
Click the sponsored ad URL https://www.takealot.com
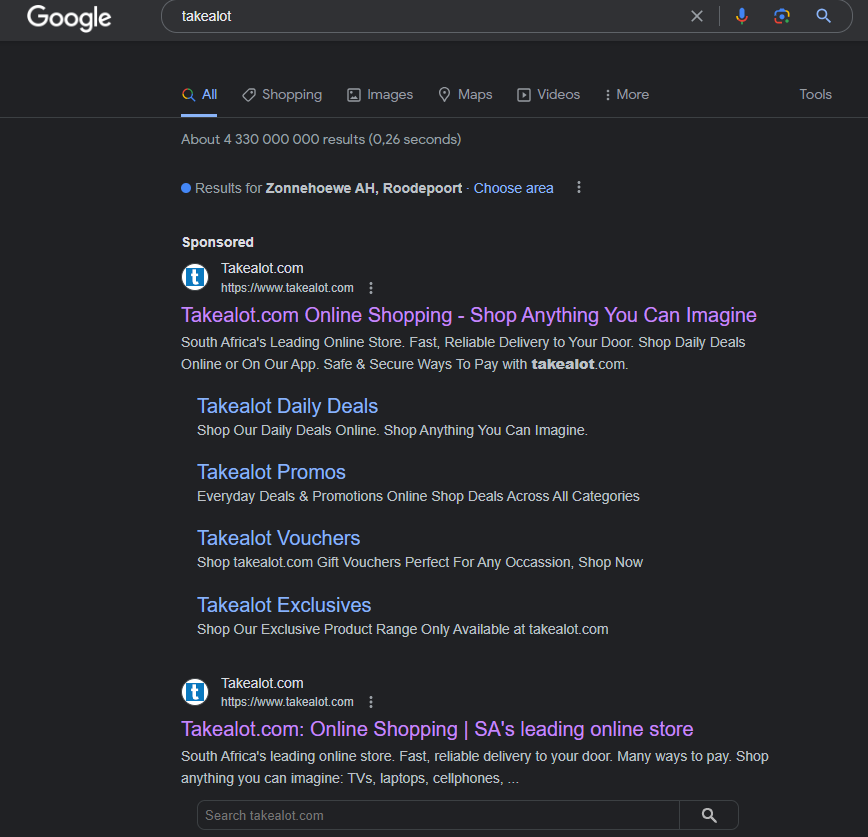point(287,288)
